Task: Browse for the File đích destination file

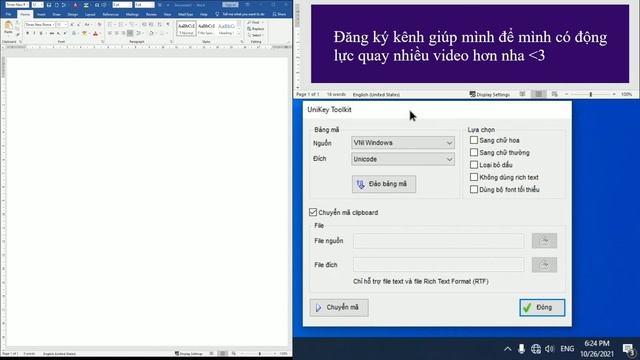Action: coord(544,265)
